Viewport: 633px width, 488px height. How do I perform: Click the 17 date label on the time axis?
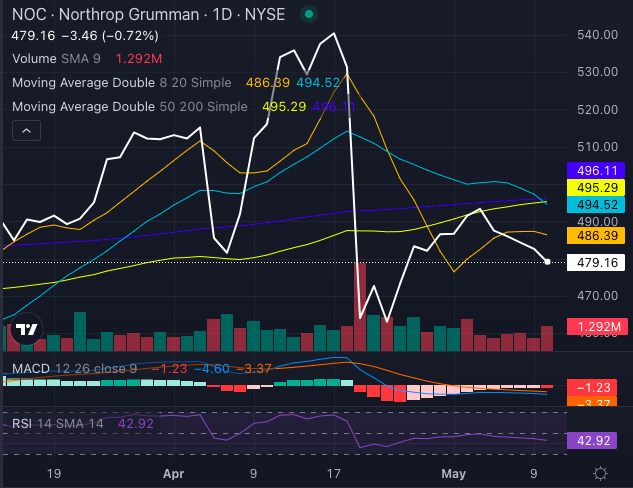(x=333, y=473)
